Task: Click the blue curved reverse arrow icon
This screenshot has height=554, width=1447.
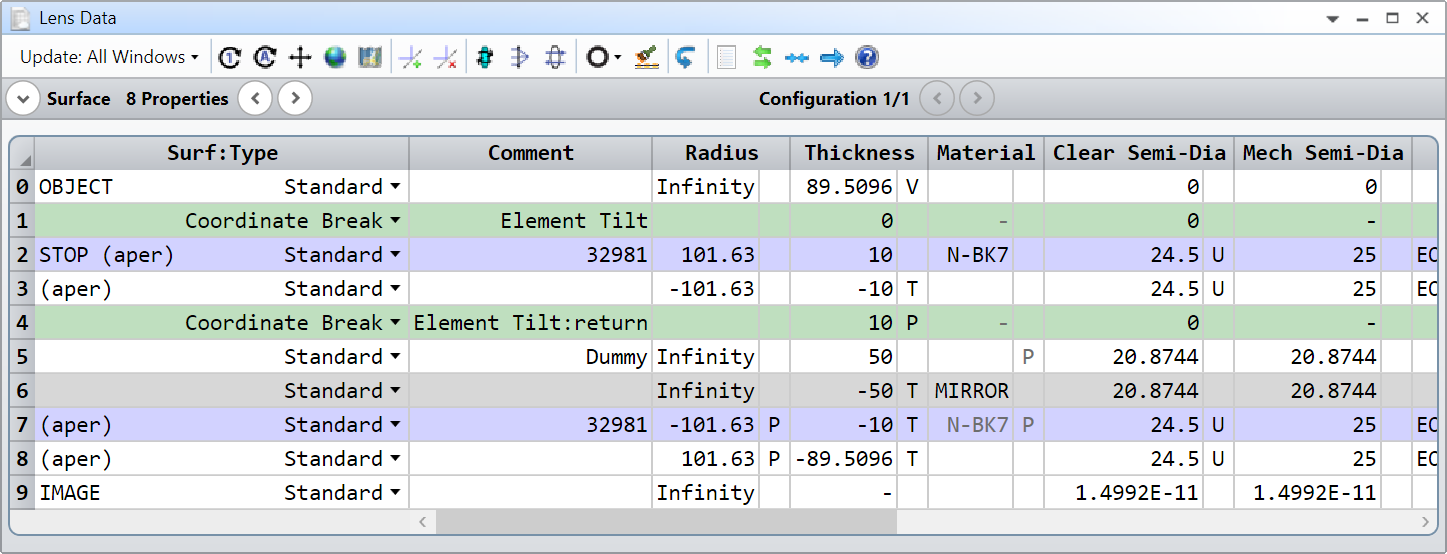Action: [x=685, y=58]
